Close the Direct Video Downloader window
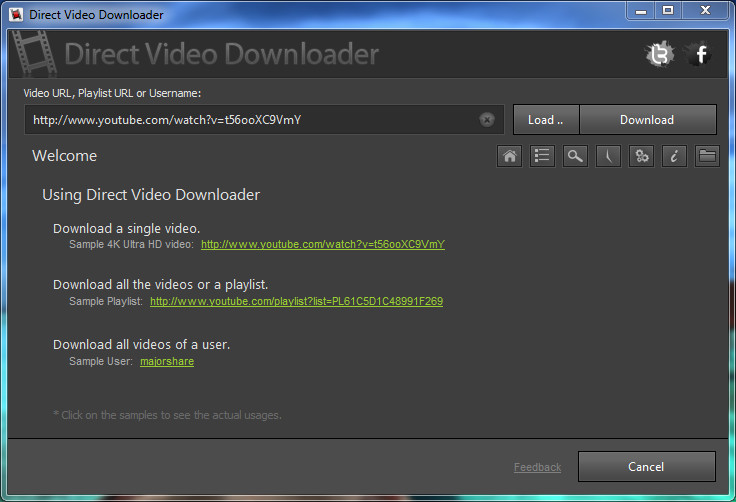The image size is (736, 502). point(705,11)
